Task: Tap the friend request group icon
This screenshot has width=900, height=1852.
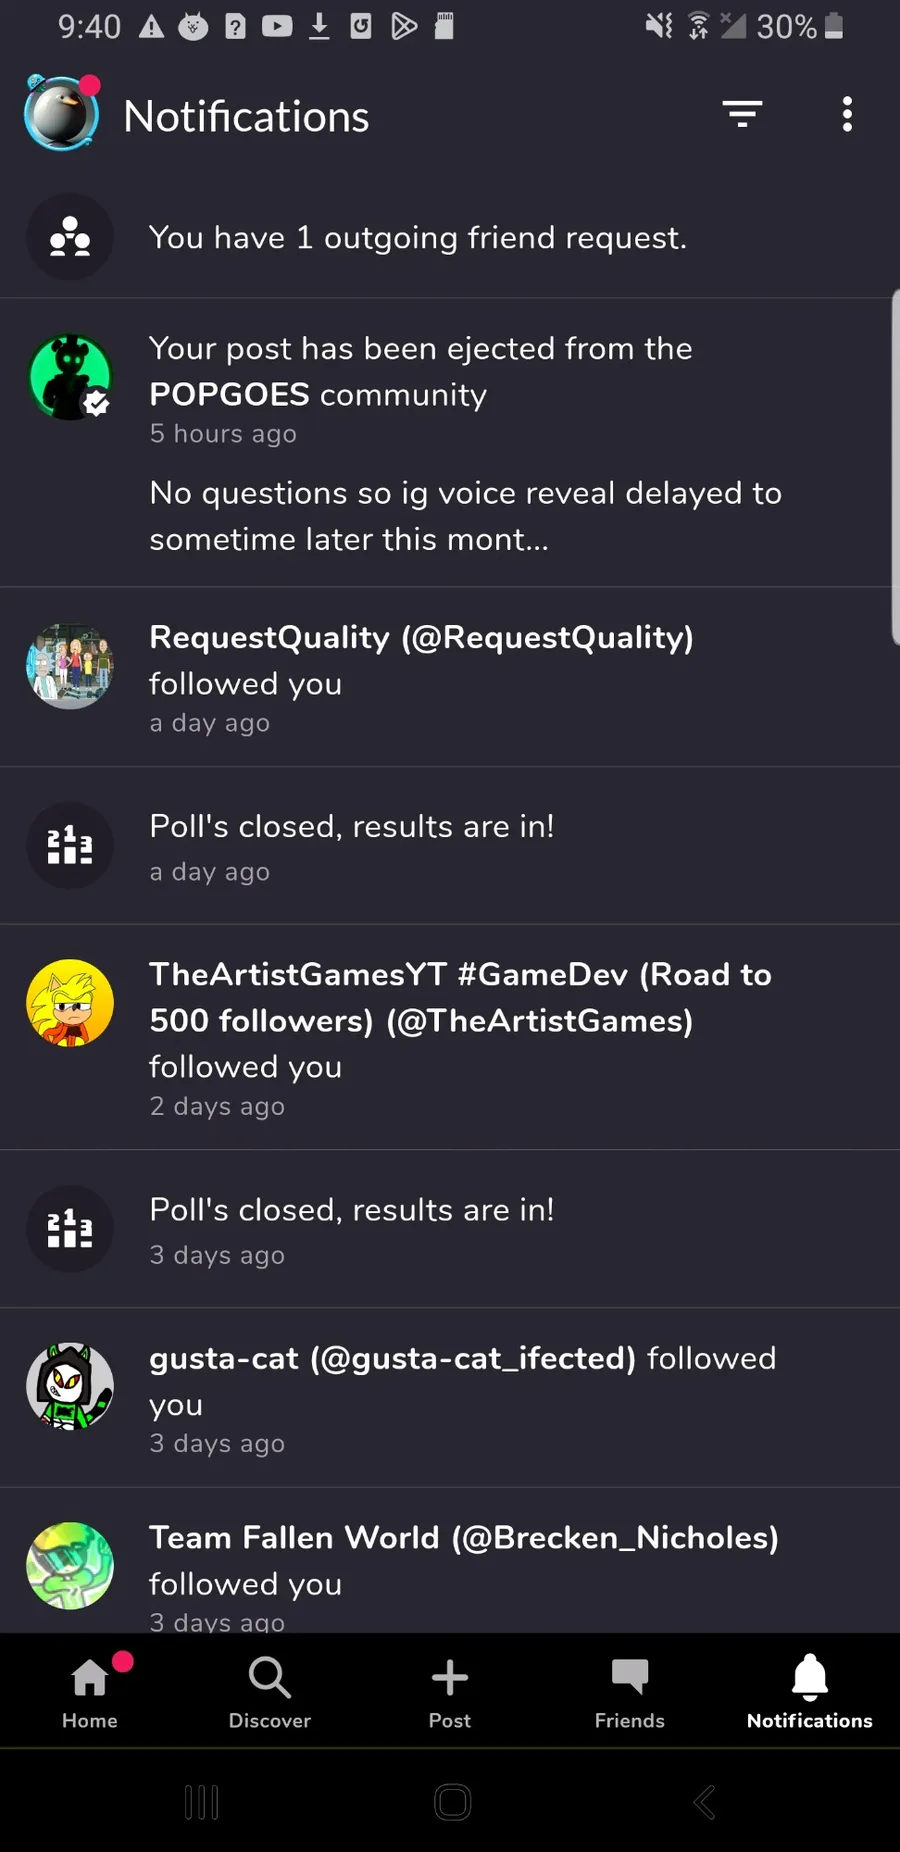Action: (x=70, y=237)
